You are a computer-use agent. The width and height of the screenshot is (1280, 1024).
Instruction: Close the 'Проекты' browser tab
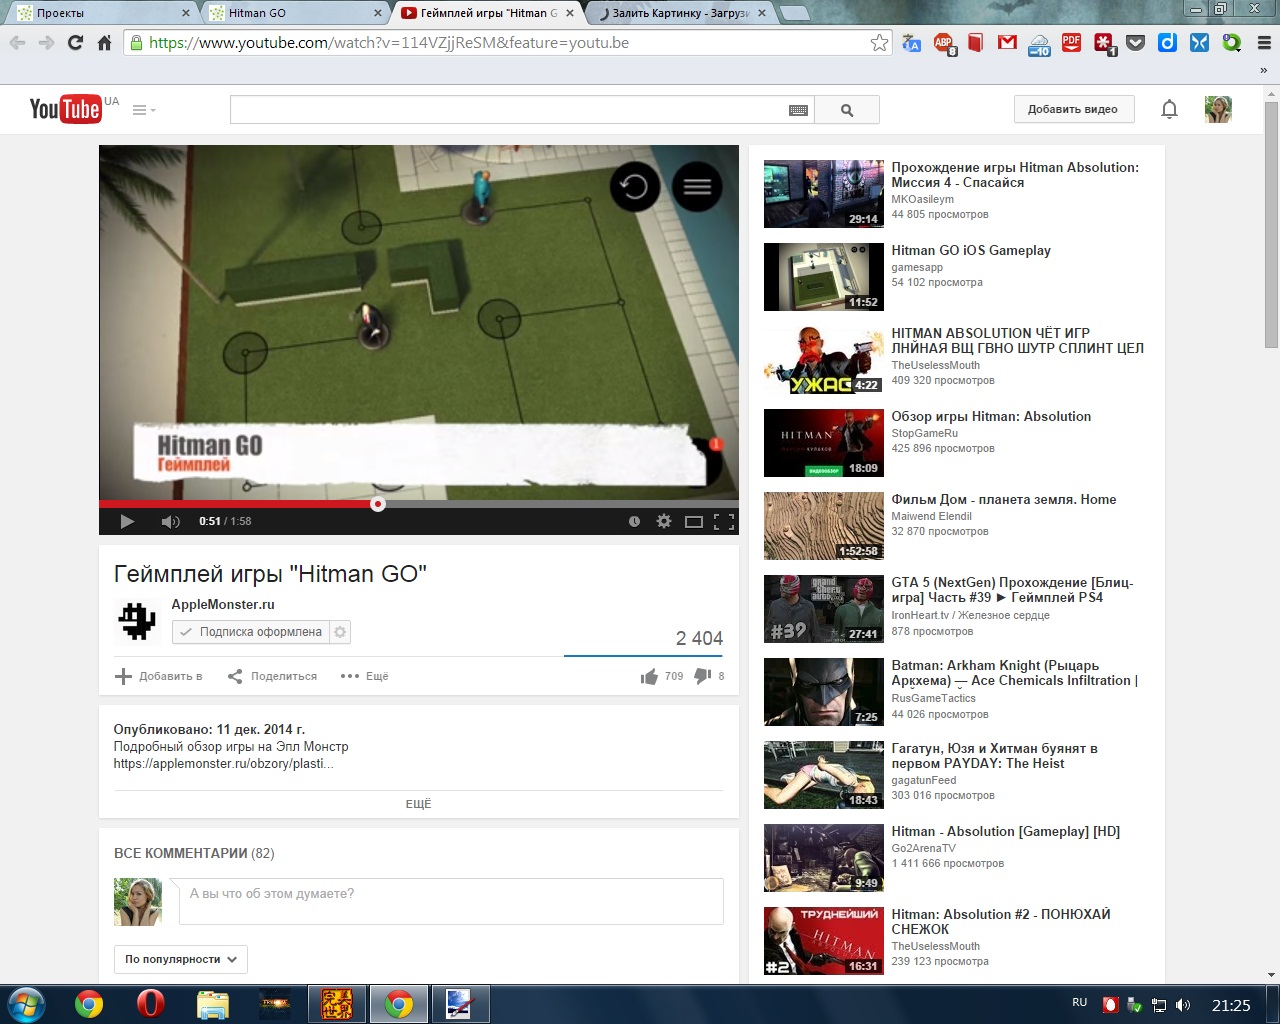(x=186, y=13)
